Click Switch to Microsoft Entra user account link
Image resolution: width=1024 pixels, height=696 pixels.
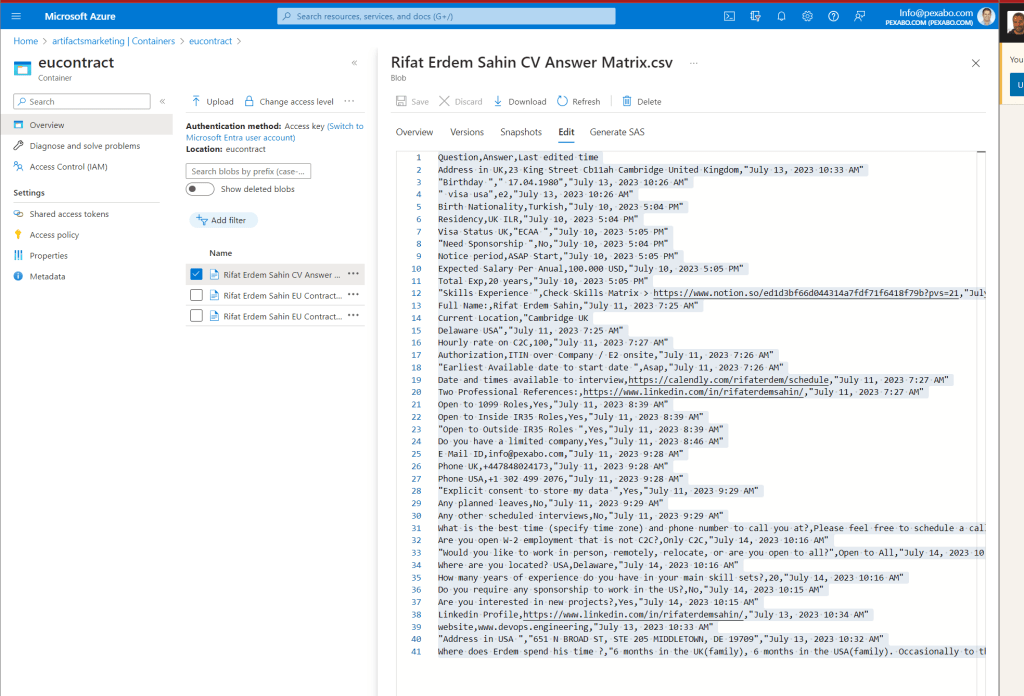[x=275, y=132]
